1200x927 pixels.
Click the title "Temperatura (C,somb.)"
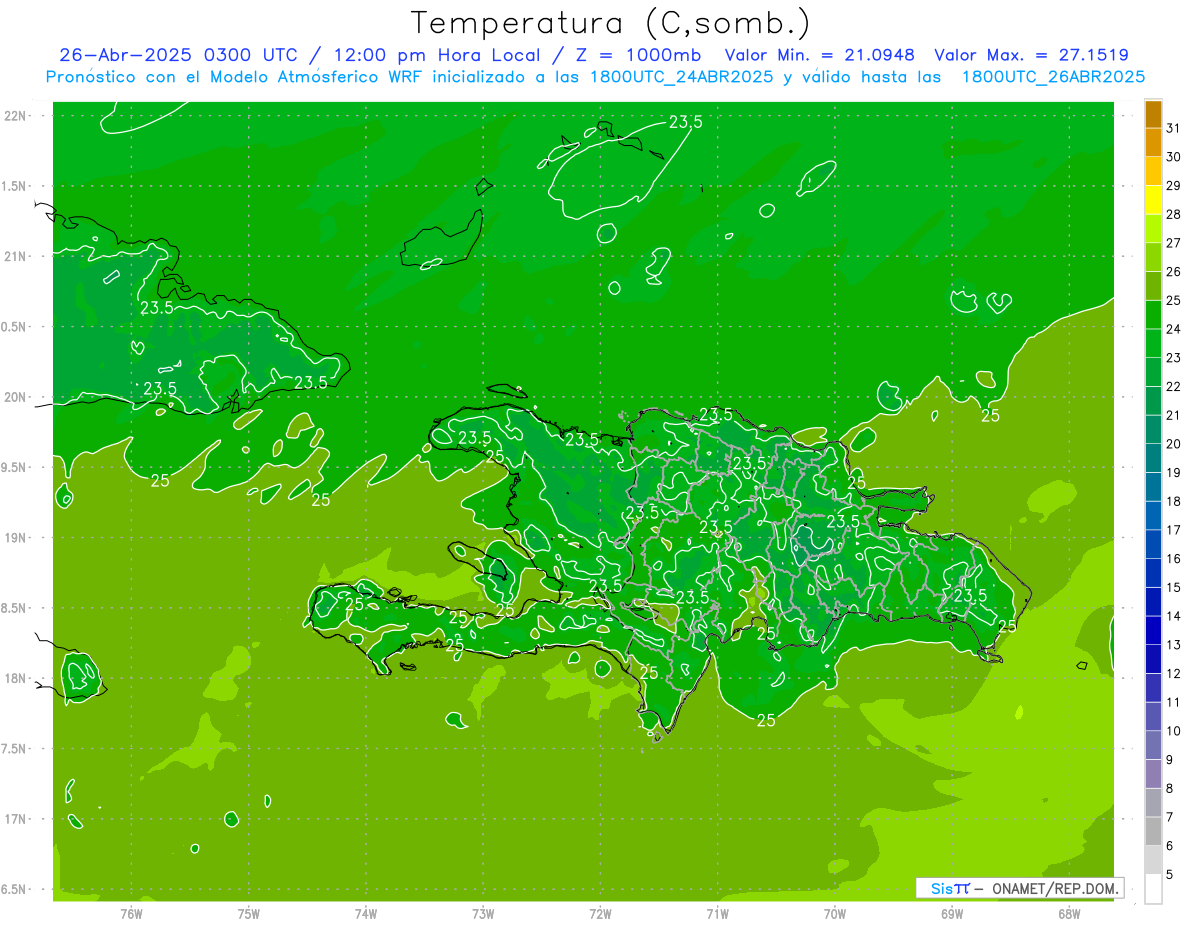pos(611,23)
